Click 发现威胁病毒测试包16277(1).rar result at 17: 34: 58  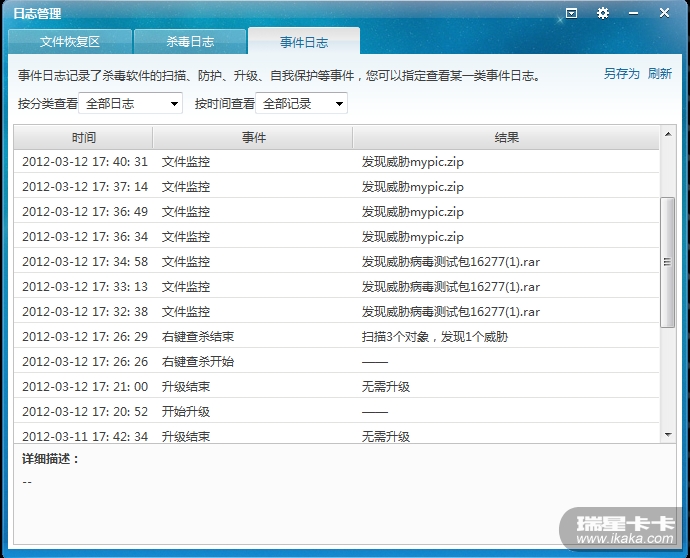tap(451, 262)
